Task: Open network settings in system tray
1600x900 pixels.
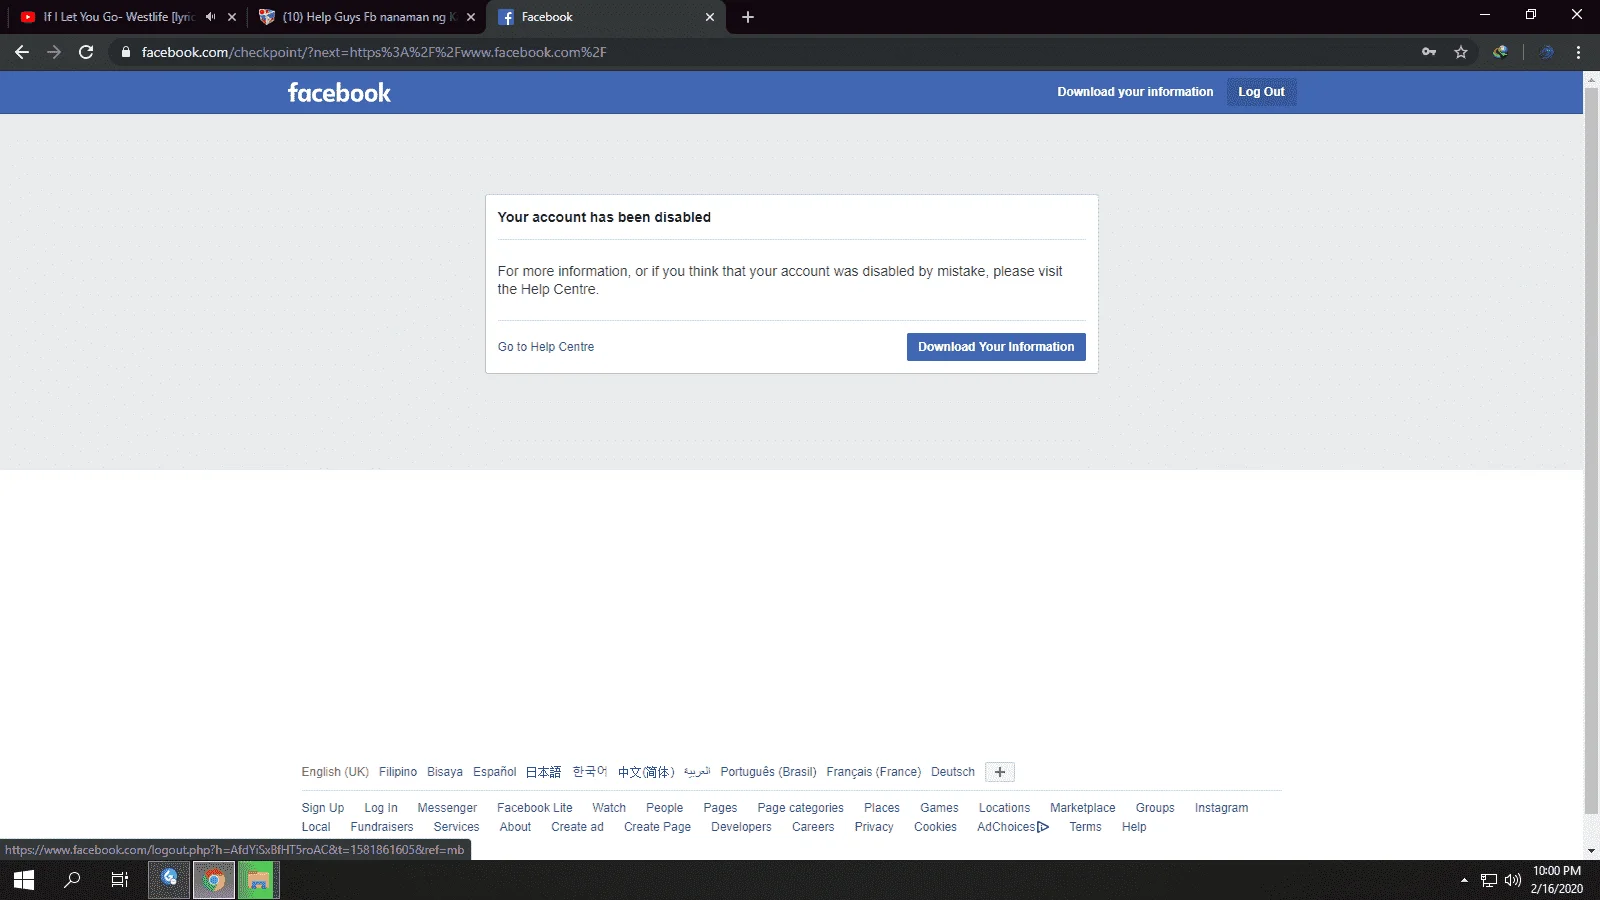Action: [x=1489, y=880]
